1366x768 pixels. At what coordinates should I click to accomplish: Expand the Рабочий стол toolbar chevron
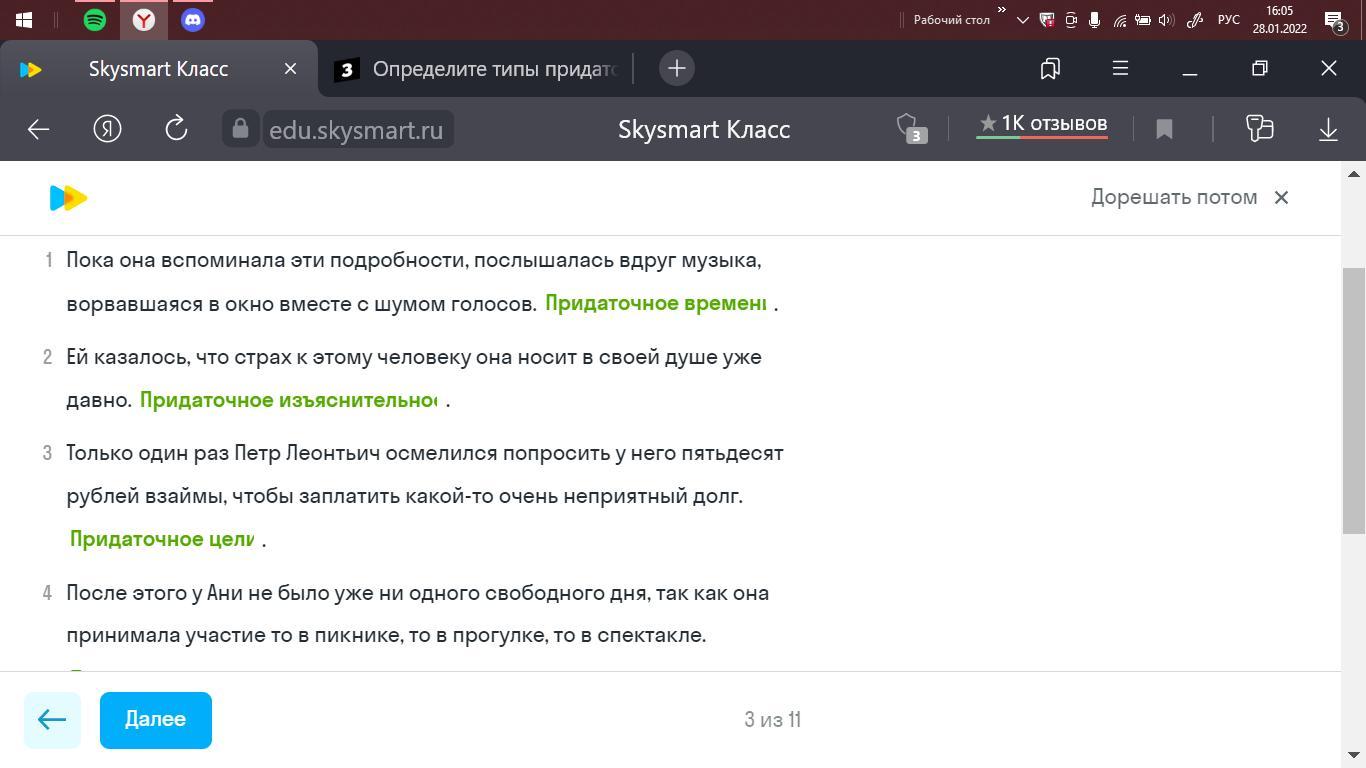[1001, 10]
